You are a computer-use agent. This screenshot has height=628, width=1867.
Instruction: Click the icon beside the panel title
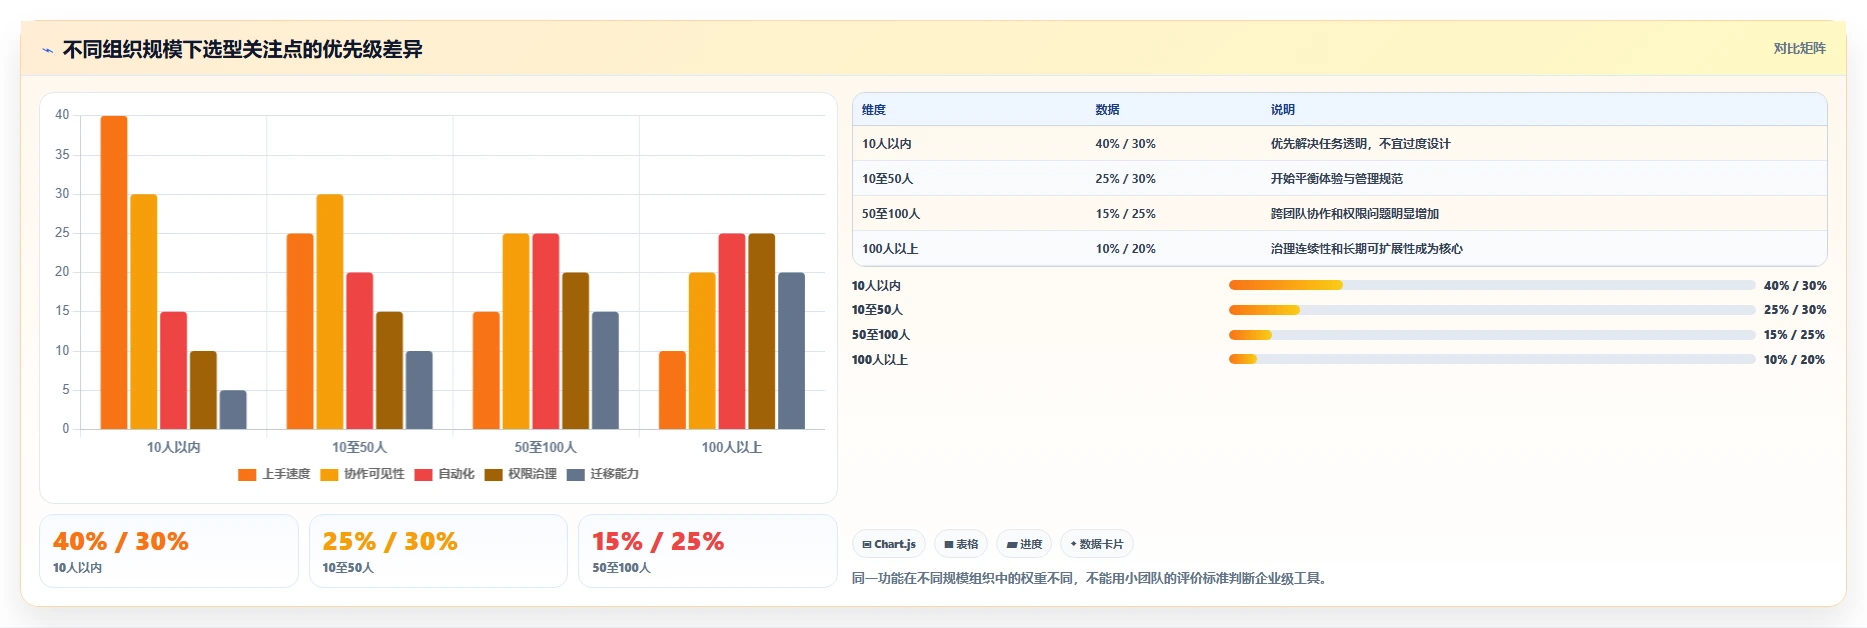point(47,50)
